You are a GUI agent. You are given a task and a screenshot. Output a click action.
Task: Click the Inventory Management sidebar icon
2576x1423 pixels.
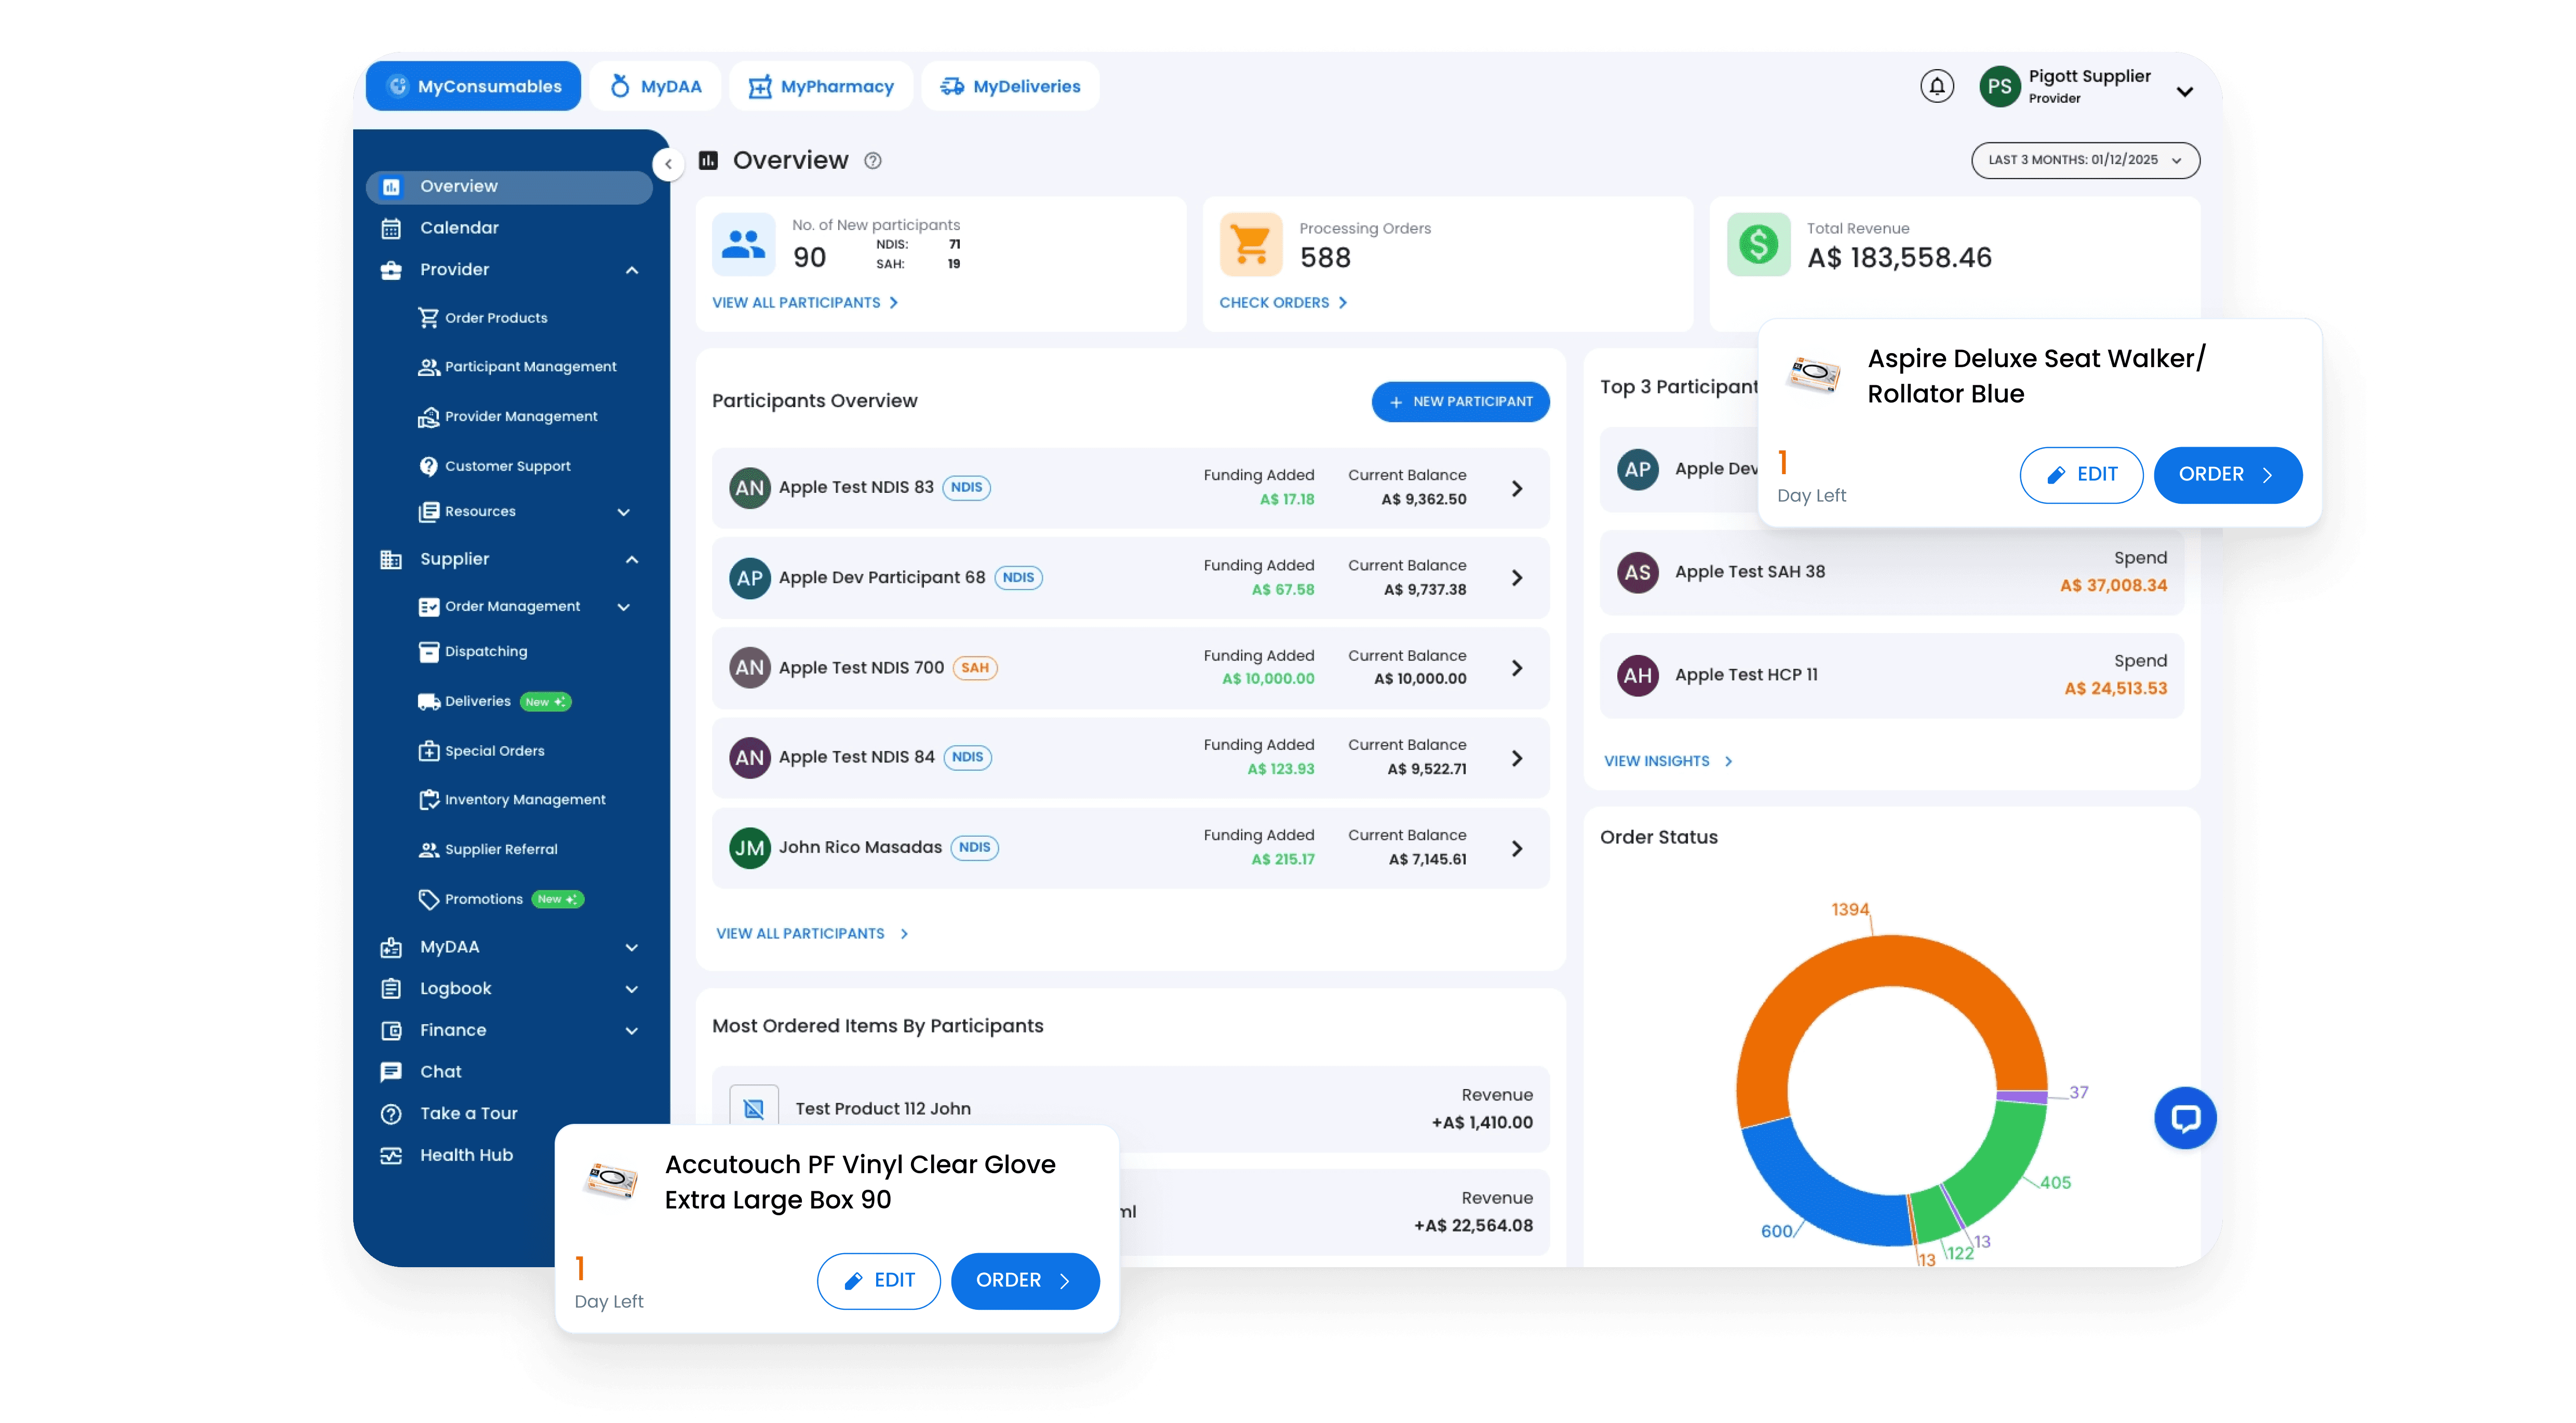428,800
